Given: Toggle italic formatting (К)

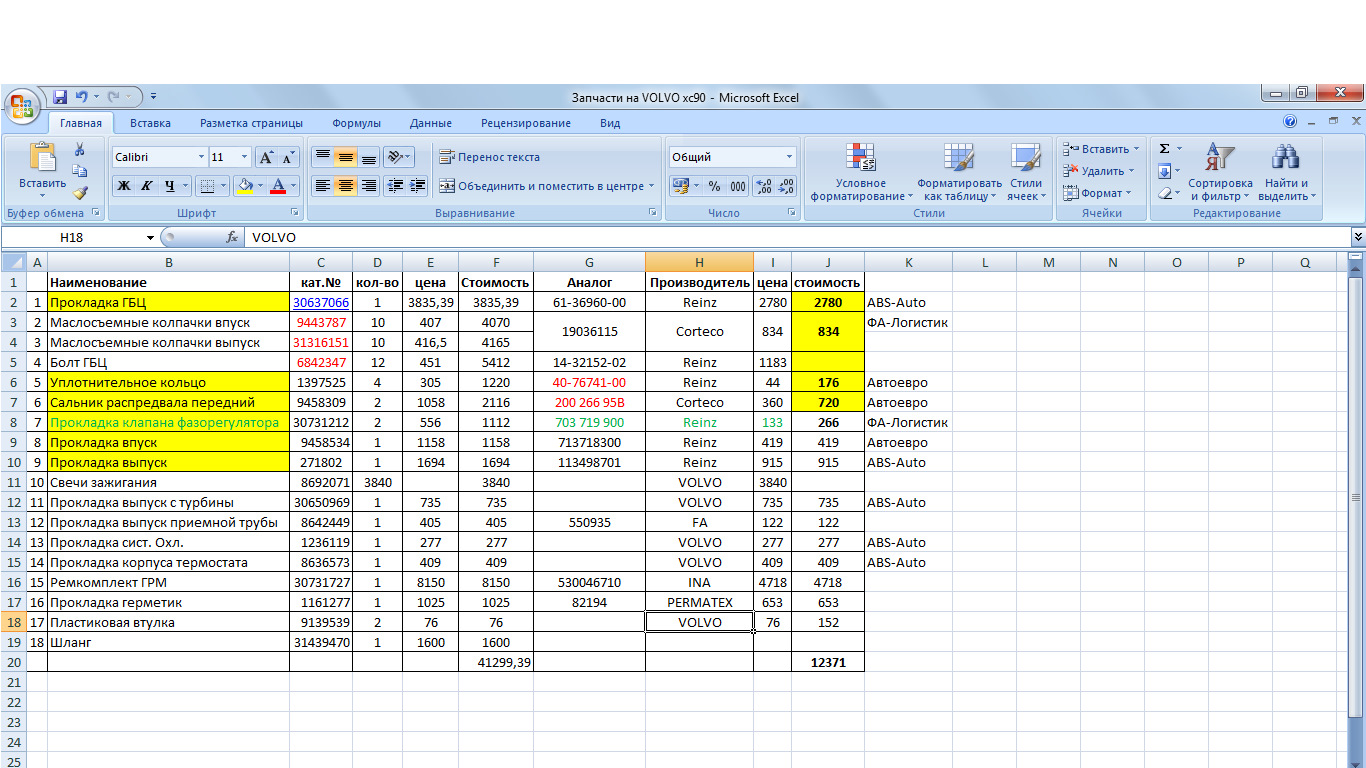Looking at the screenshot, I should tap(147, 186).
